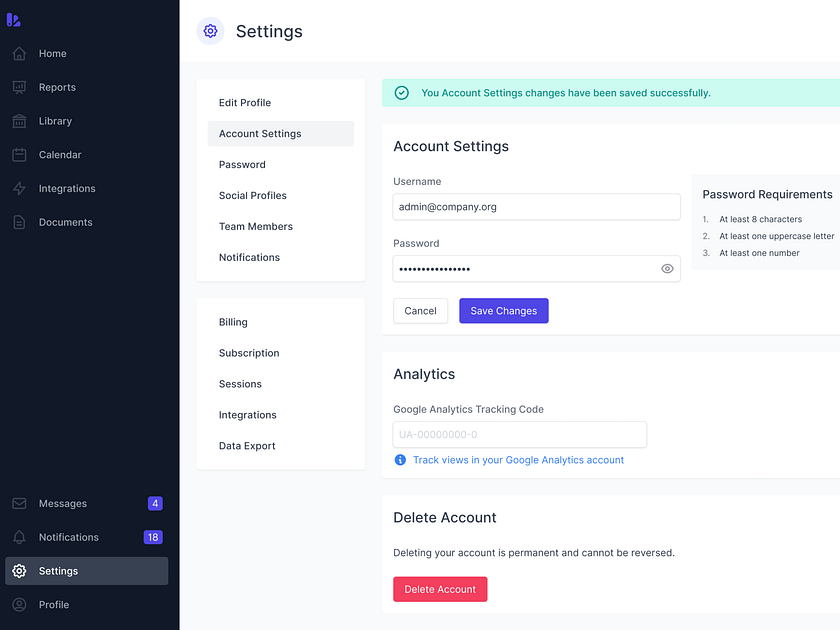Click the 'At least 8 characters' requirement
The image size is (840, 630).
tap(760, 219)
